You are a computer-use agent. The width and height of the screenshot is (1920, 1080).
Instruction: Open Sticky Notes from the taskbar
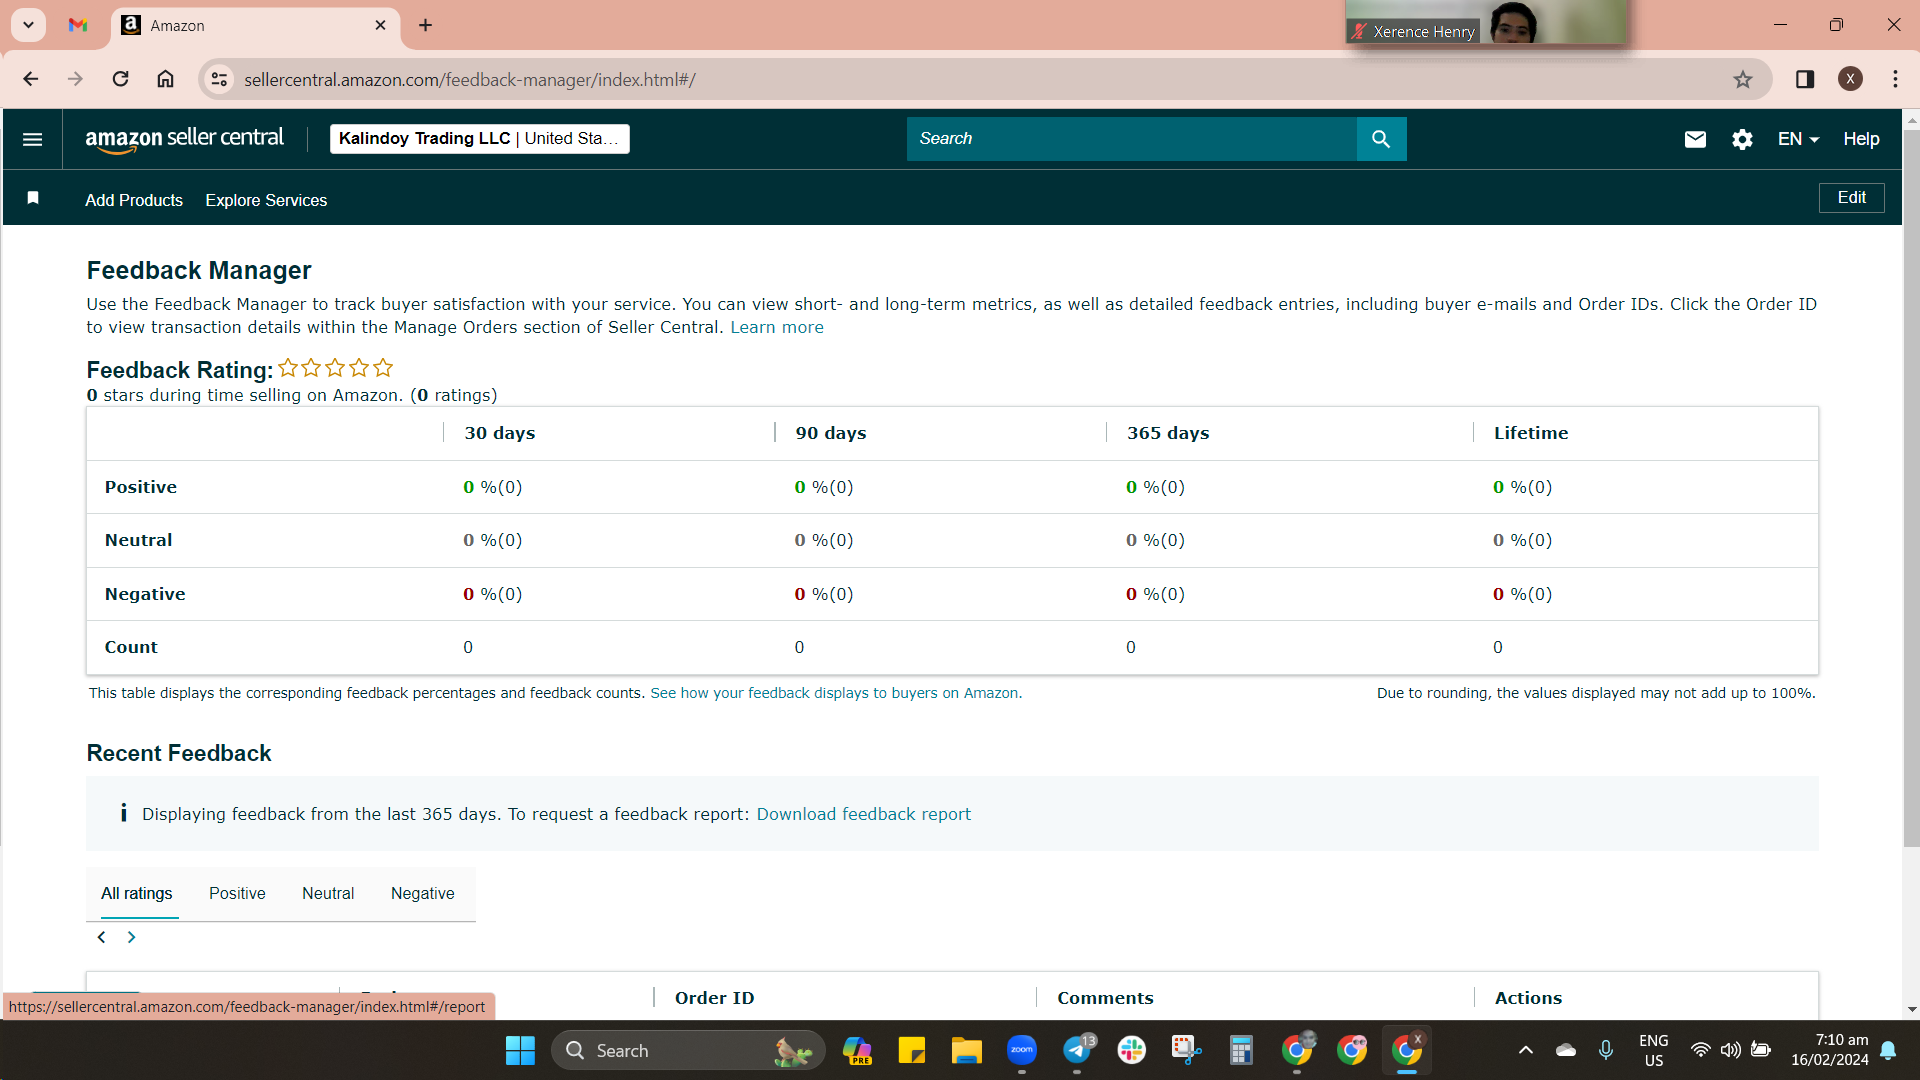pyautogui.click(x=911, y=1050)
